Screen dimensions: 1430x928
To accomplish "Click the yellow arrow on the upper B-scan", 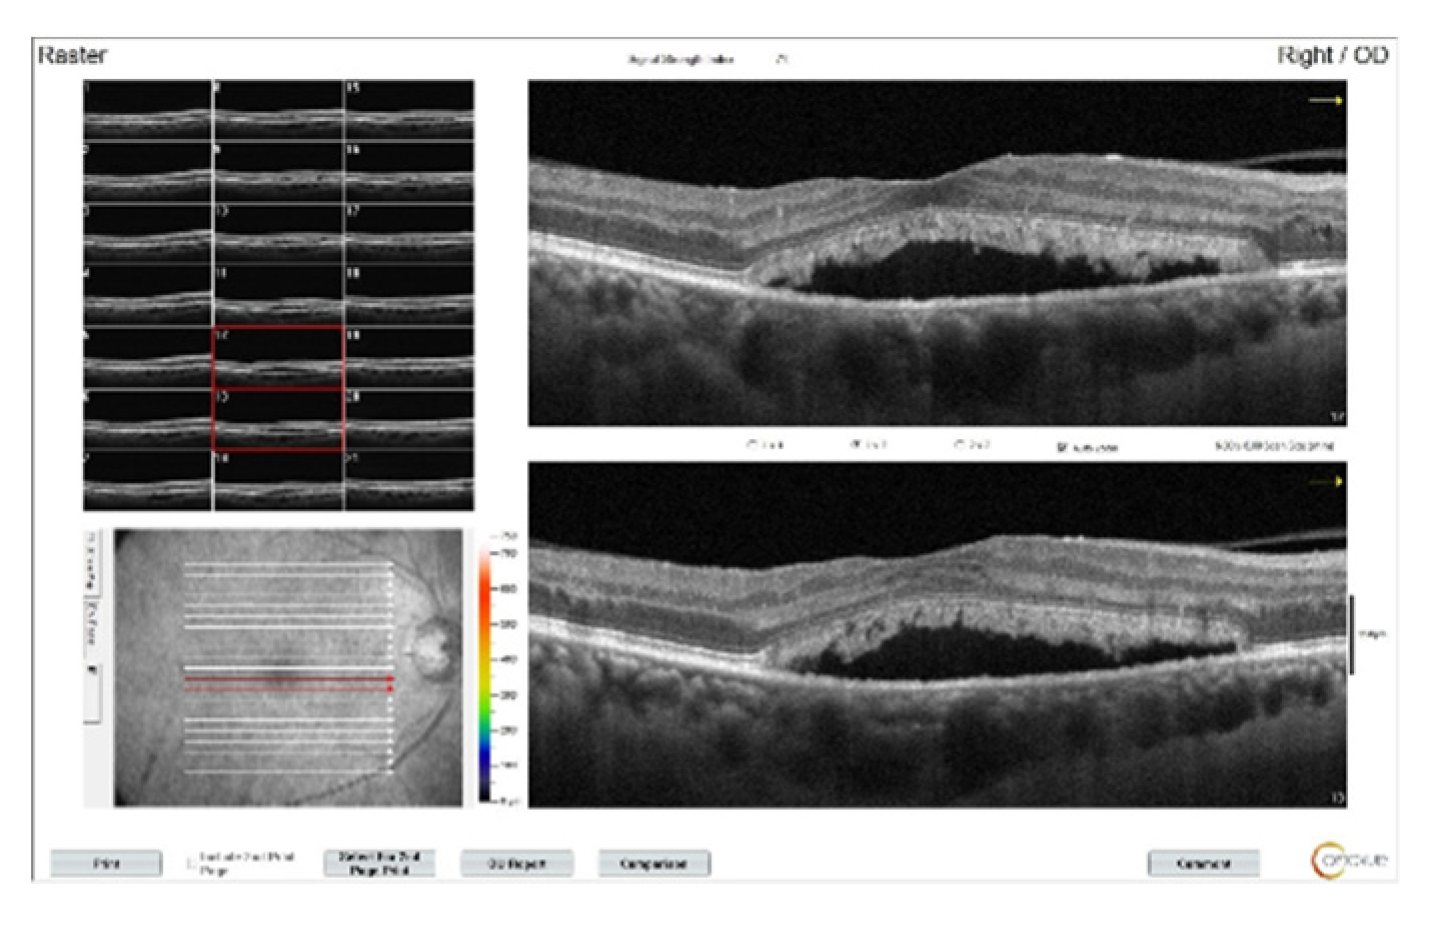I will click(1326, 100).
